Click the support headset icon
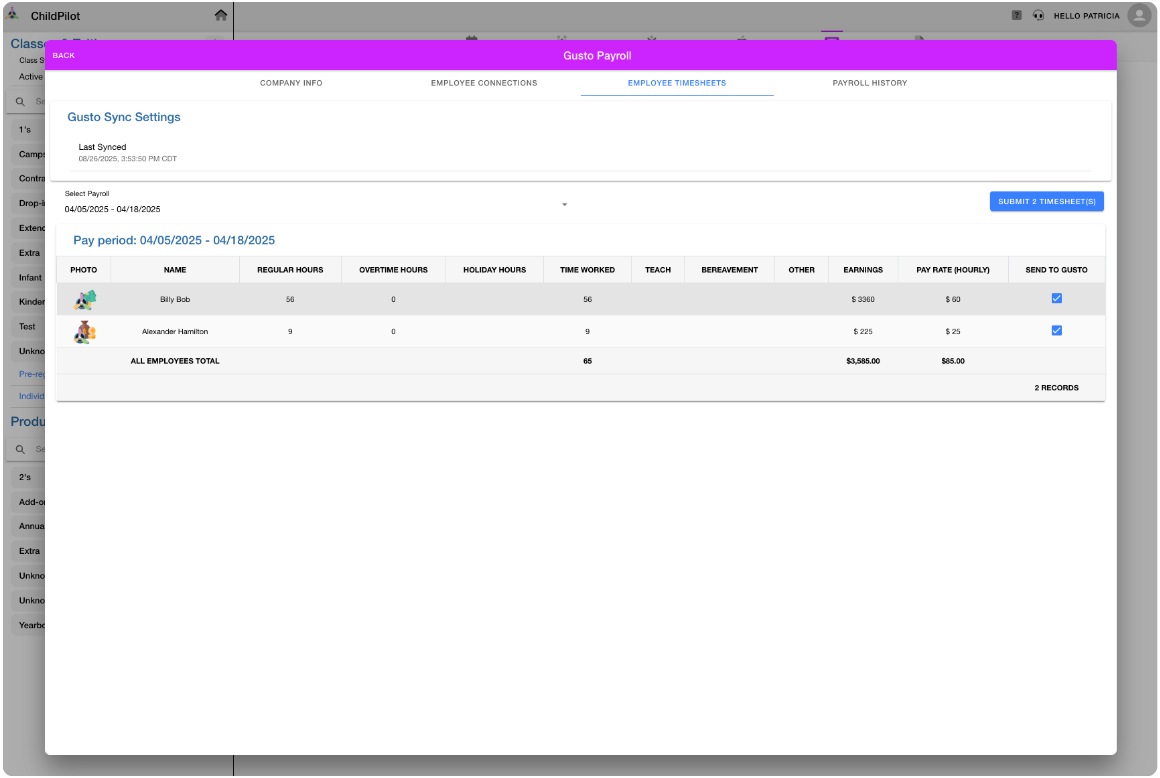 (1038, 15)
